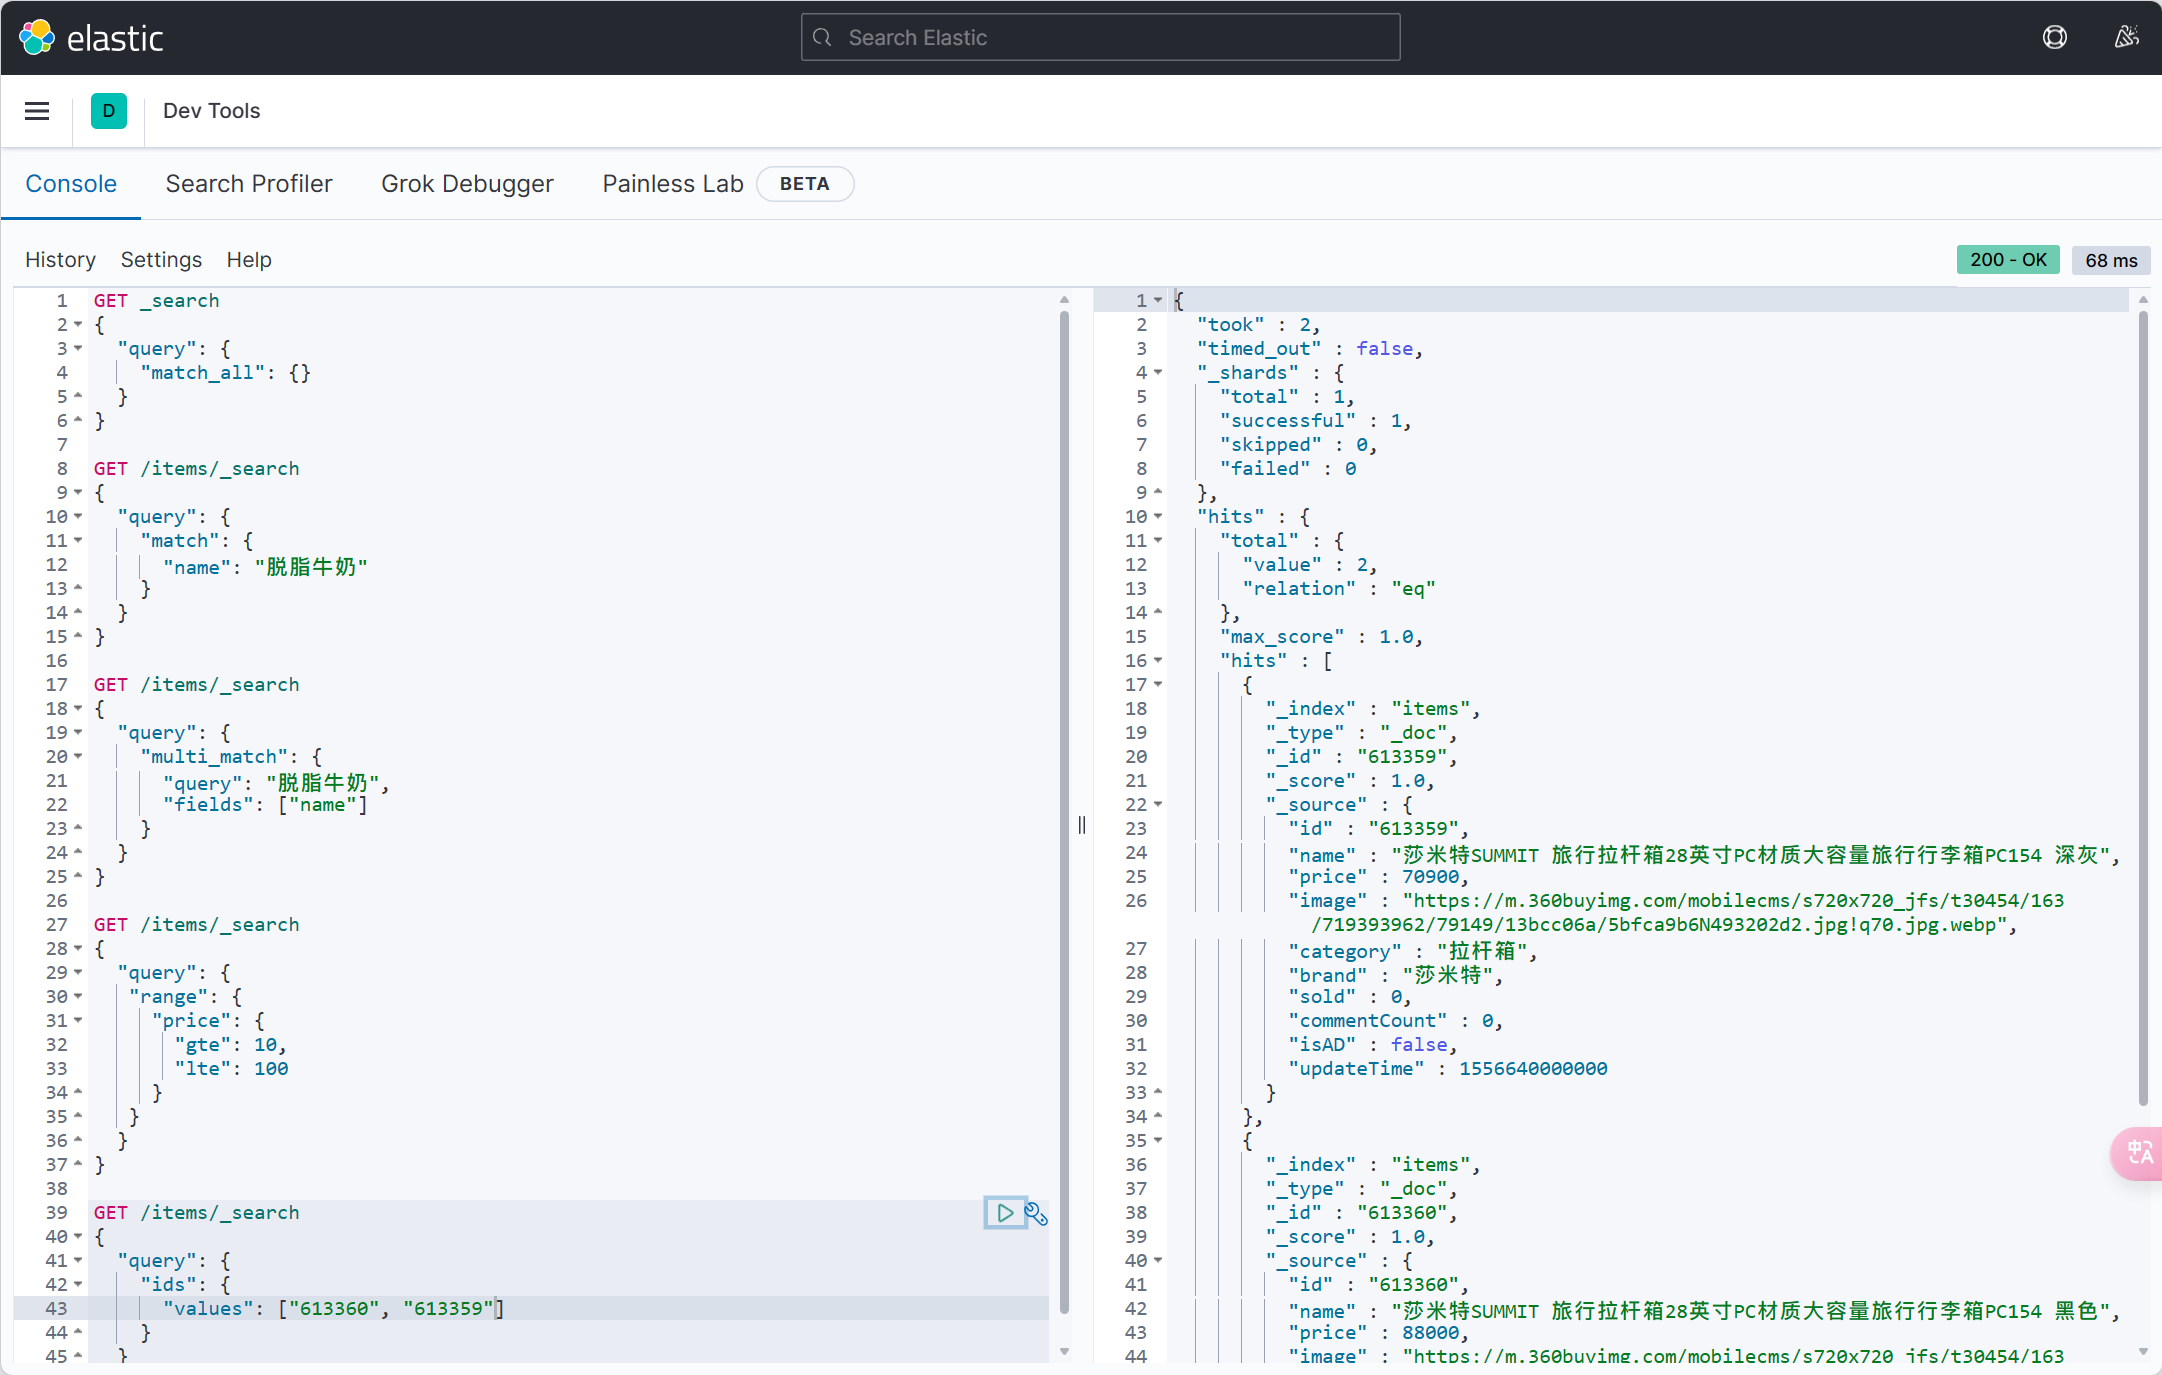The image size is (2162, 1375).
Task: Focus the Search Elastic input field
Action: pos(1100,38)
